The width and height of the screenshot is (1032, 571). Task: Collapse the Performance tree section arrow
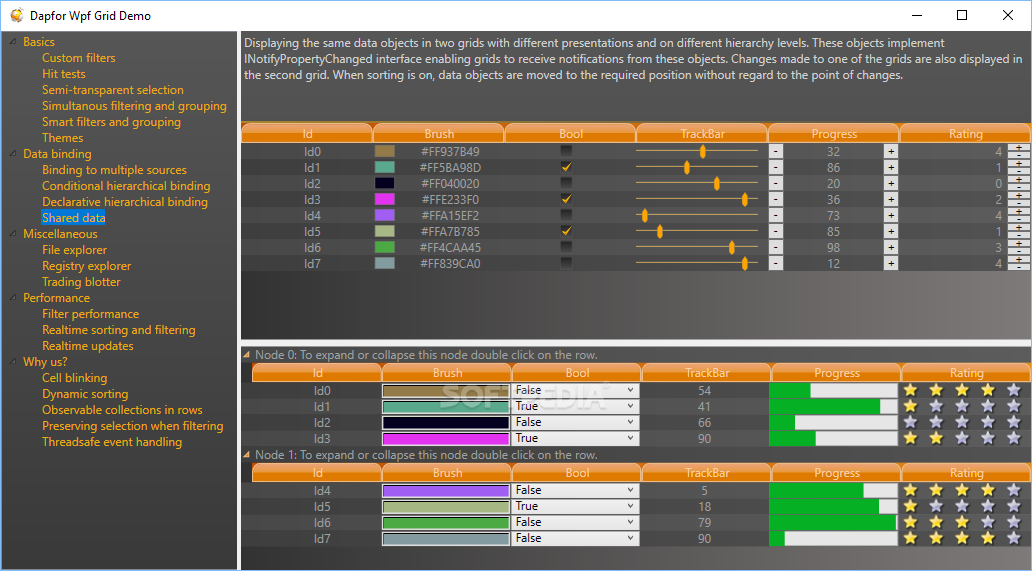click(x=13, y=297)
